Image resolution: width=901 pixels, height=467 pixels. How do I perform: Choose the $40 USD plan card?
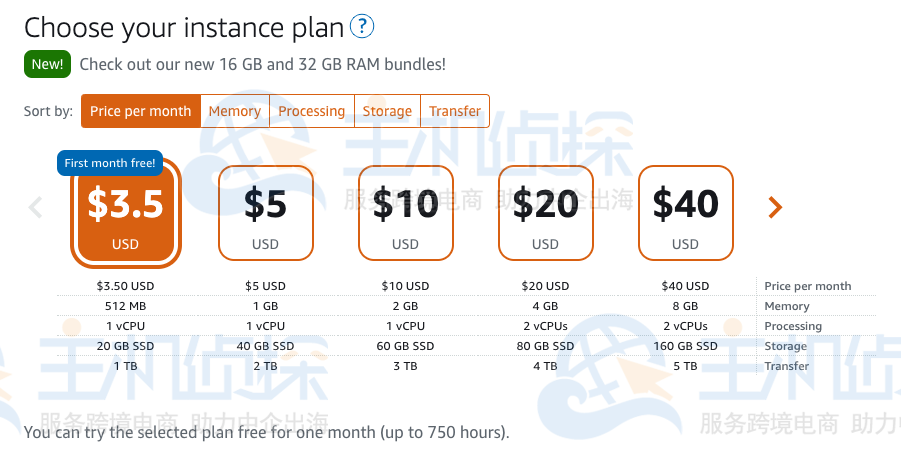686,213
